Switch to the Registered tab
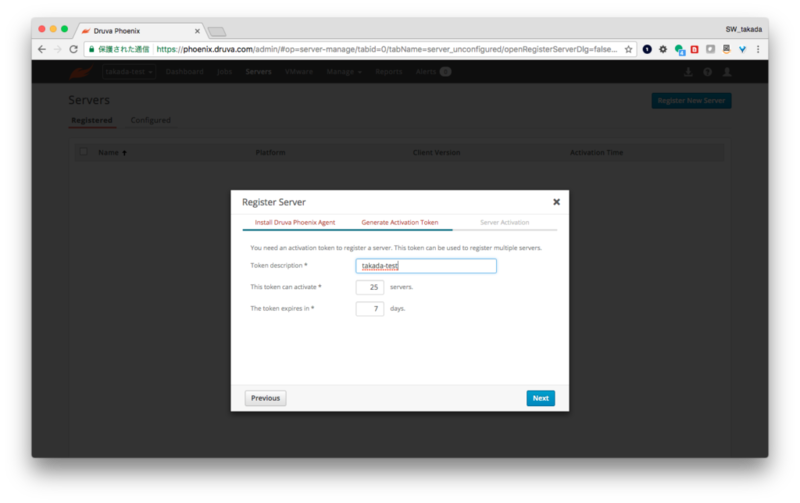This screenshot has height=503, width=800. pyautogui.click(x=92, y=120)
